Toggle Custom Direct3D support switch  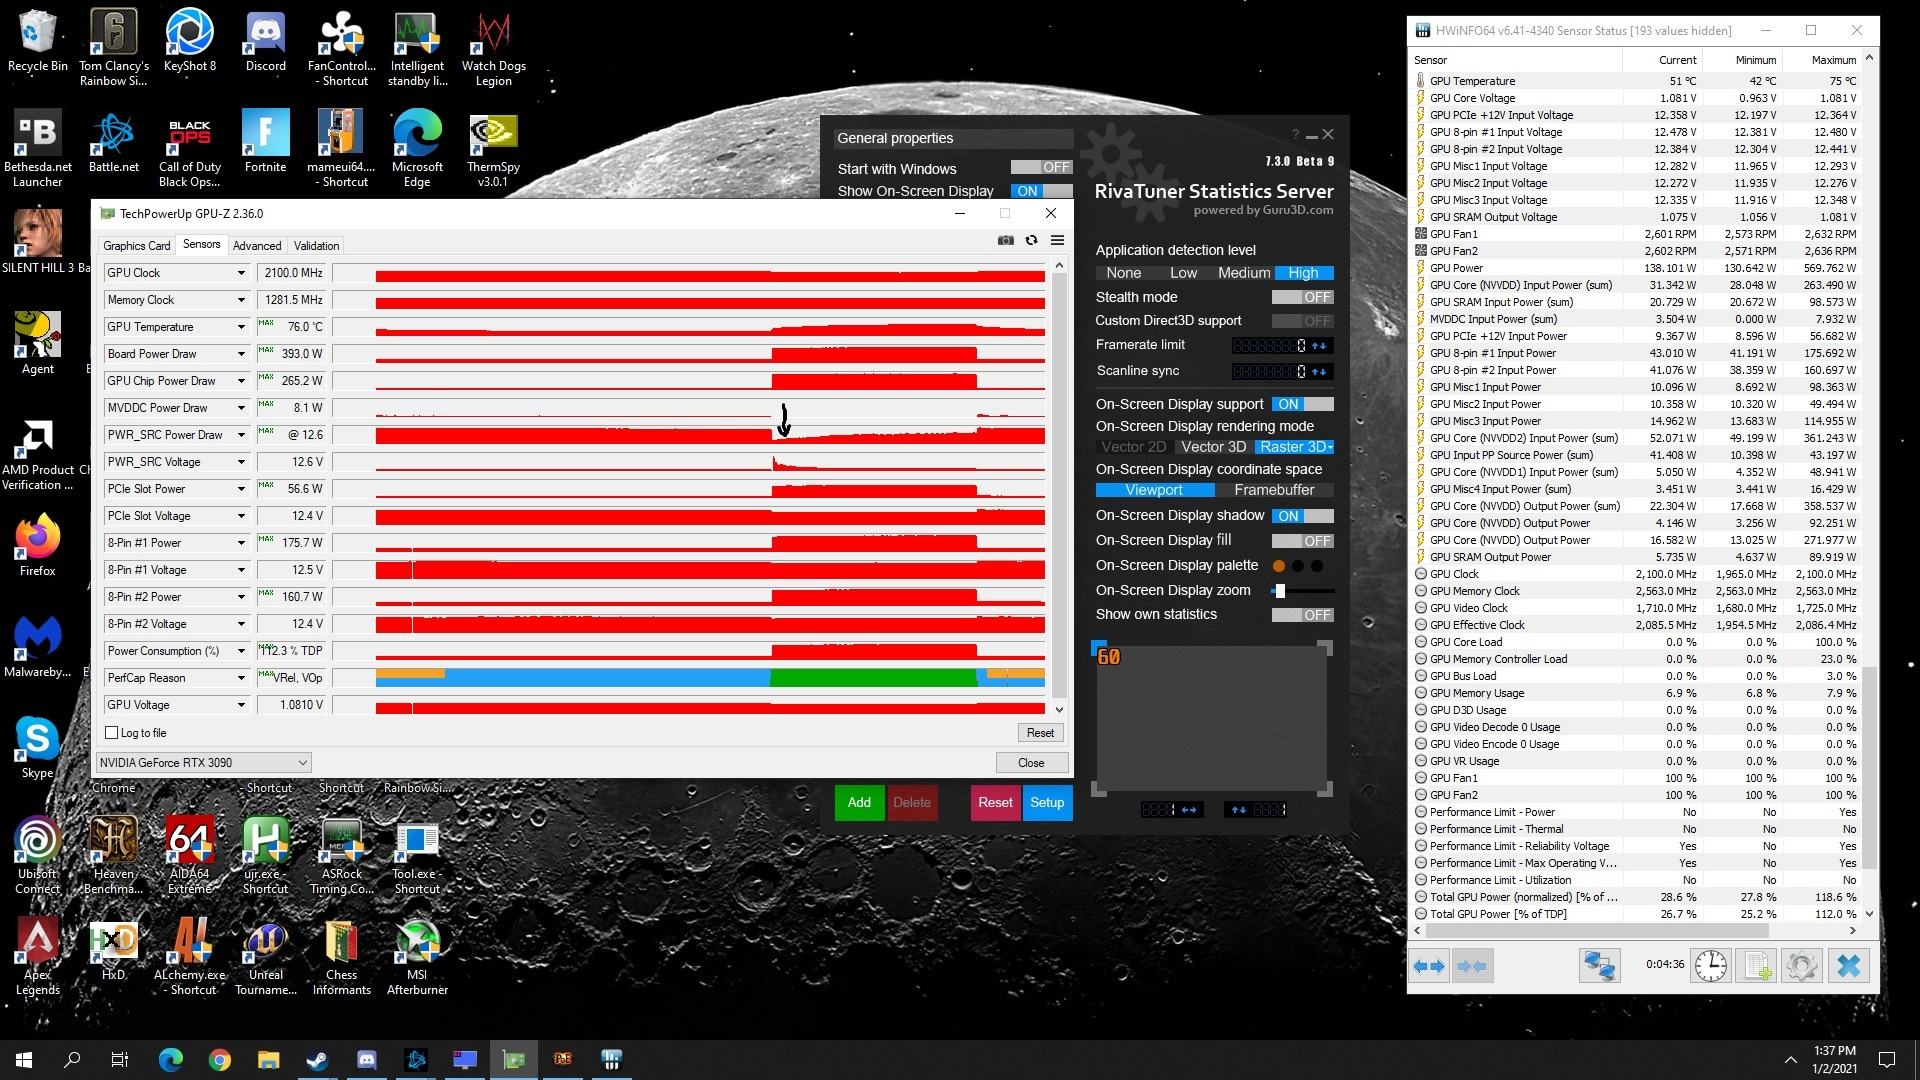point(1302,321)
